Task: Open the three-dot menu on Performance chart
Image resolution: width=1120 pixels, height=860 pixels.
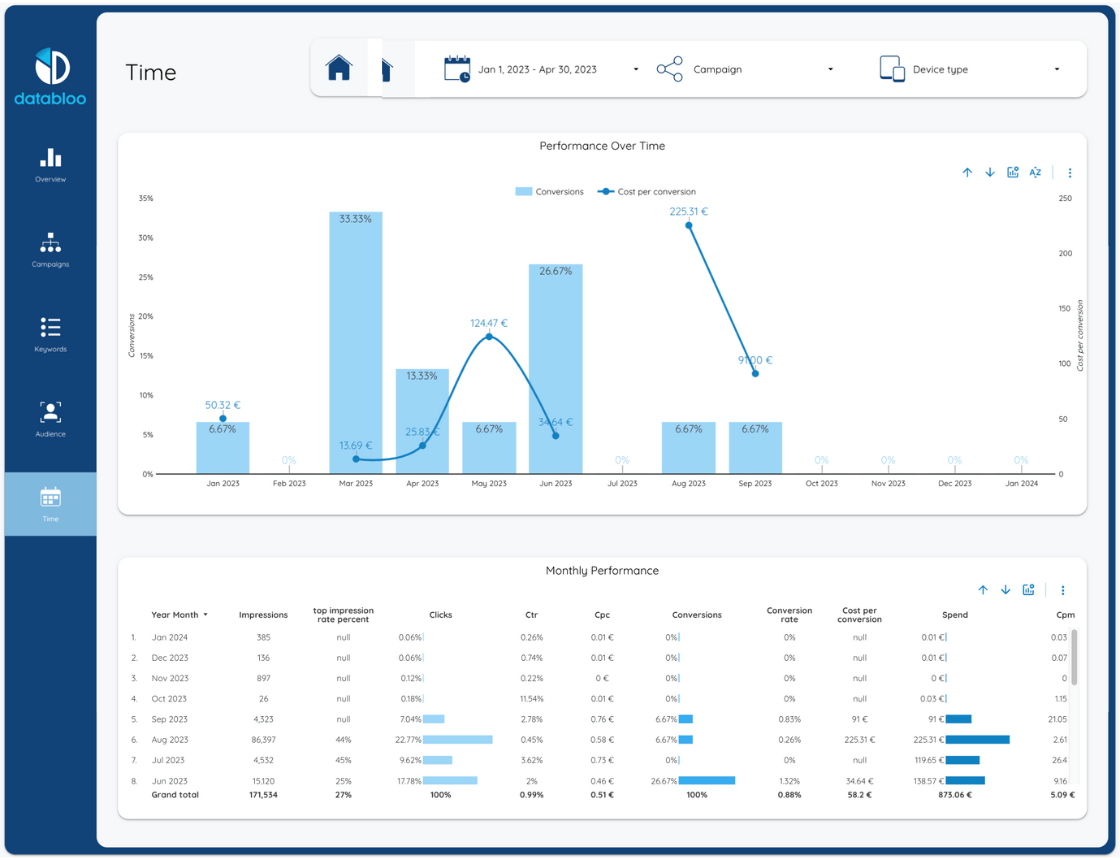Action: (x=1070, y=173)
